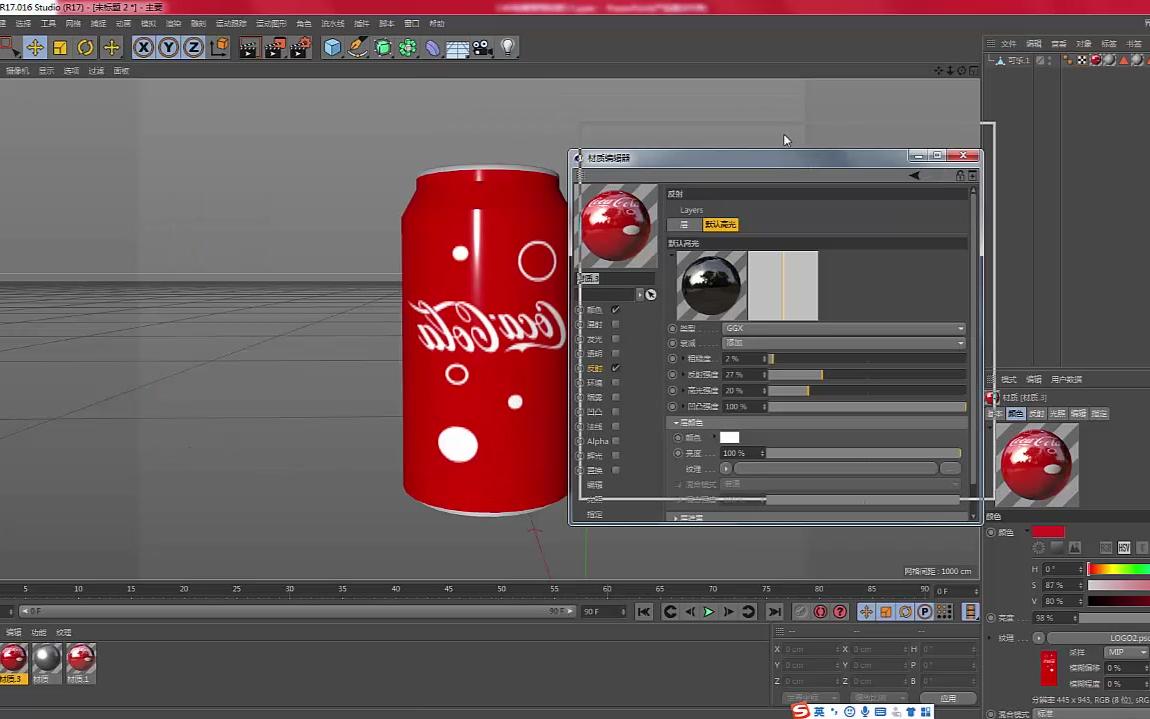Click the spline Pen tool icon

[358, 48]
